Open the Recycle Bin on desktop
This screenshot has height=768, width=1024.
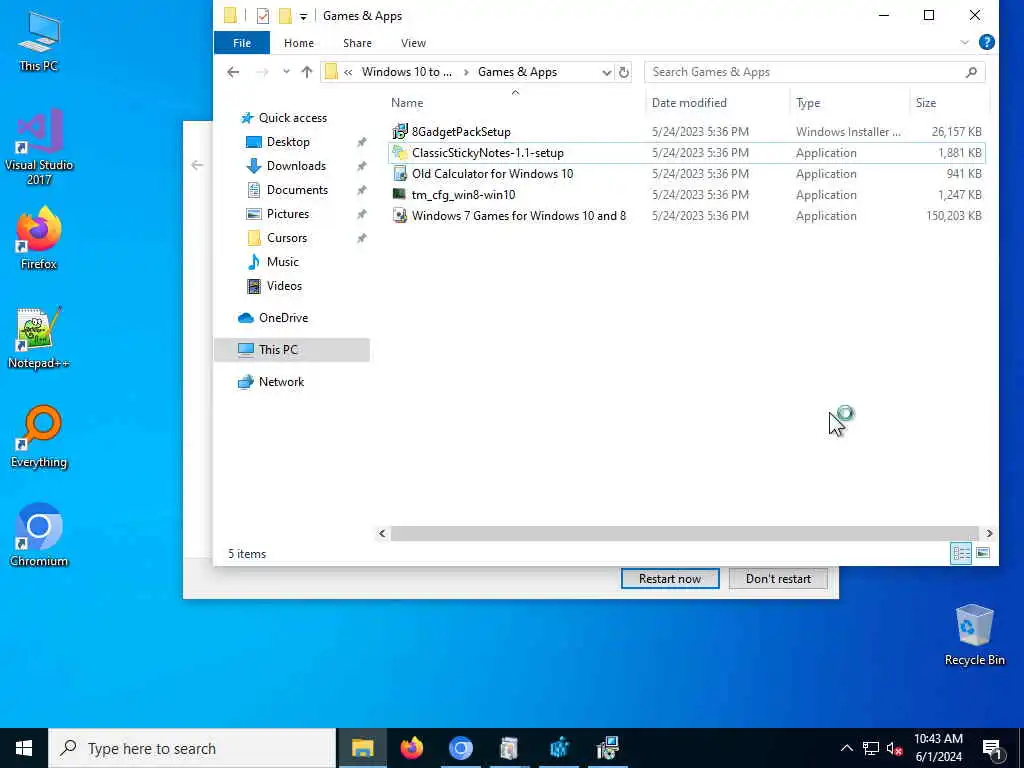click(974, 634)
